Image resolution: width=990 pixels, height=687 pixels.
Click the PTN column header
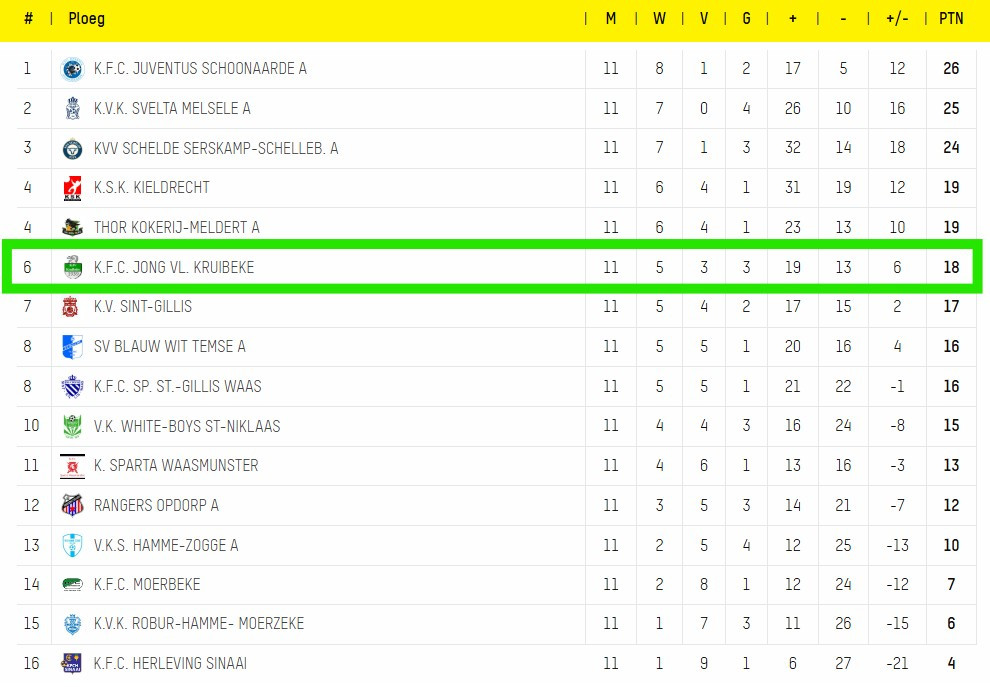(x=951, y=19)
